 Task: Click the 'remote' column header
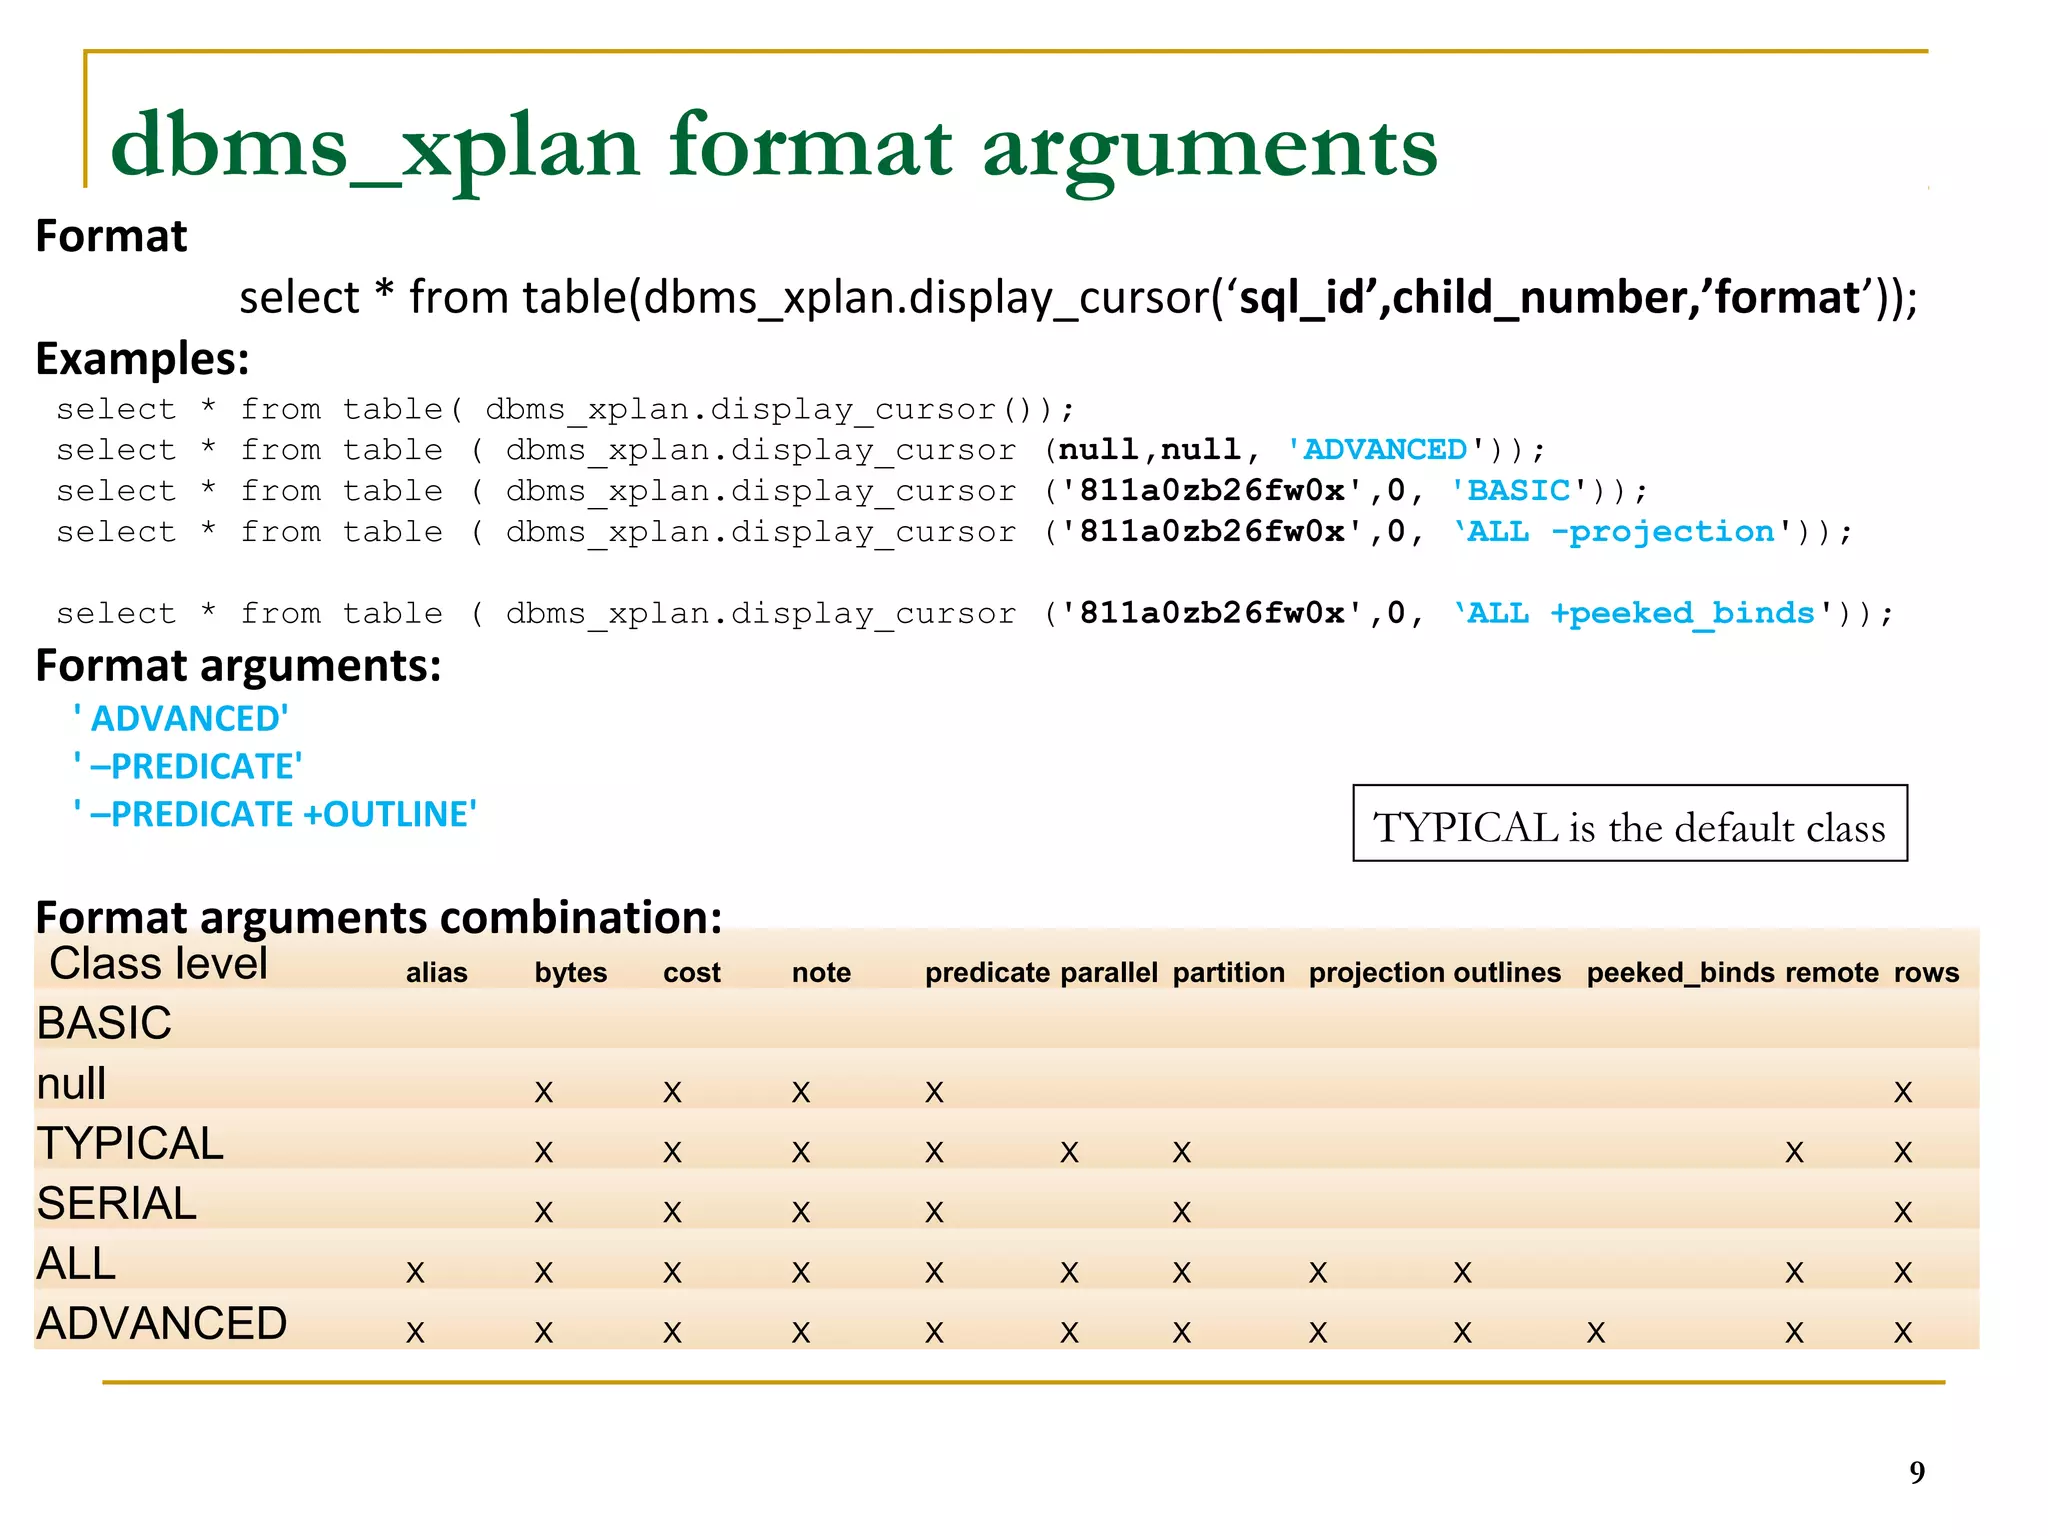(x=1832, y=973)
